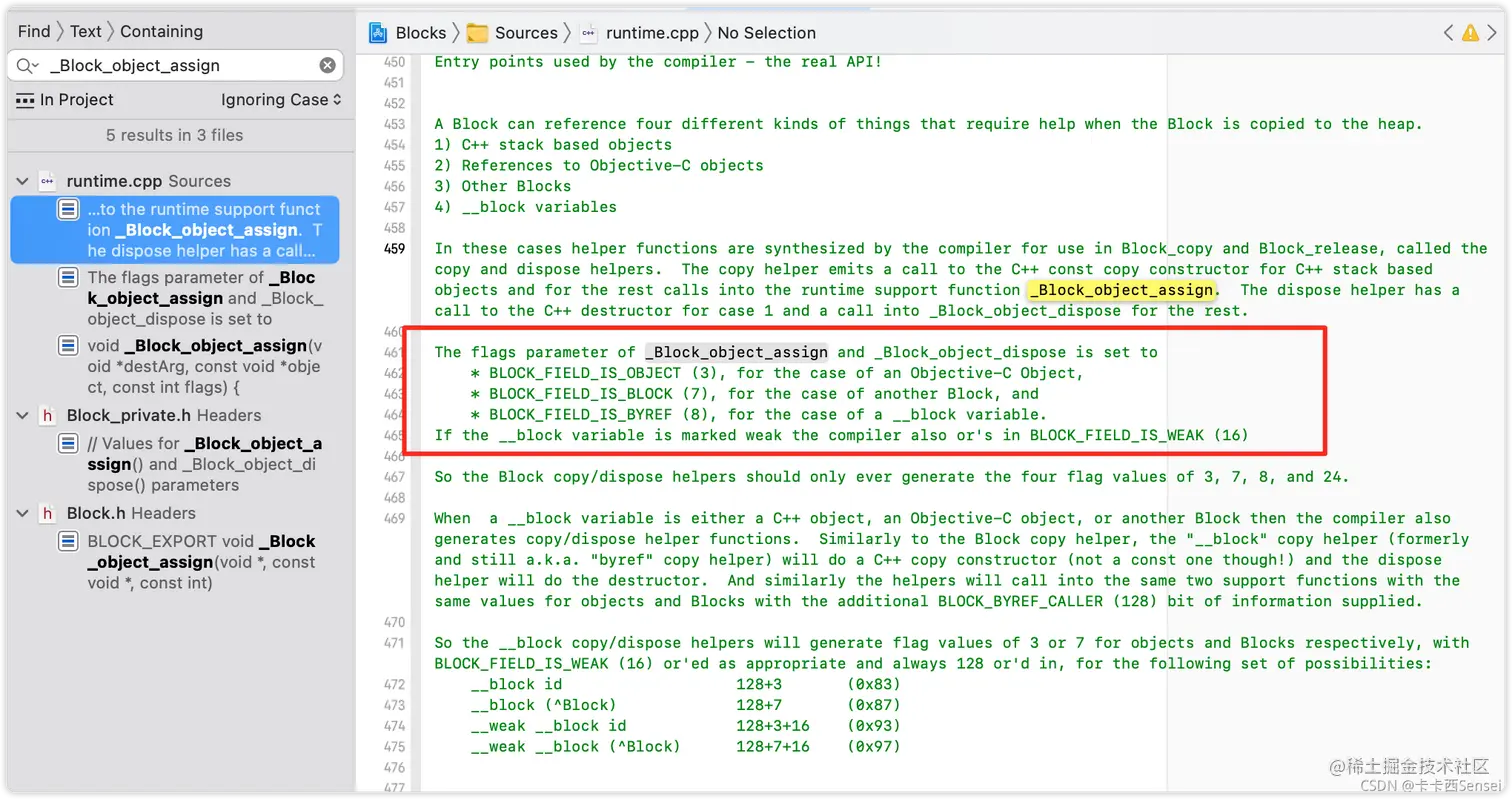
Task: Open the Sources breadcrumb in jump bar
Action: point(526,33)
